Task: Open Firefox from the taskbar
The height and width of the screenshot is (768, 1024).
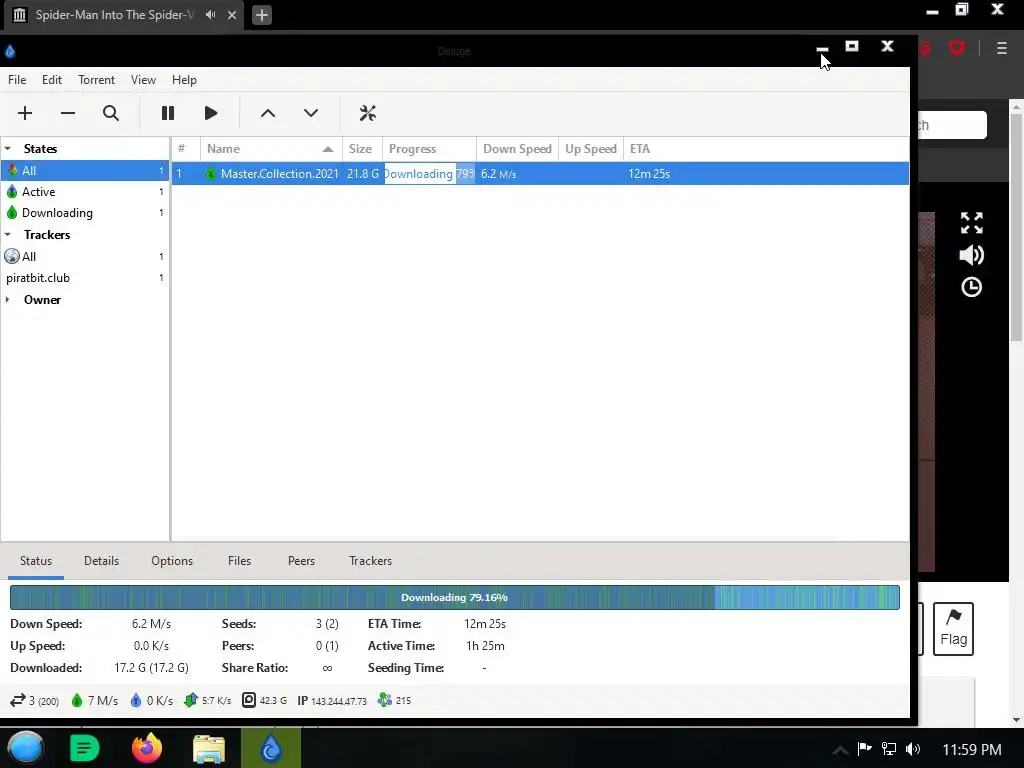Action: (147, 748)
